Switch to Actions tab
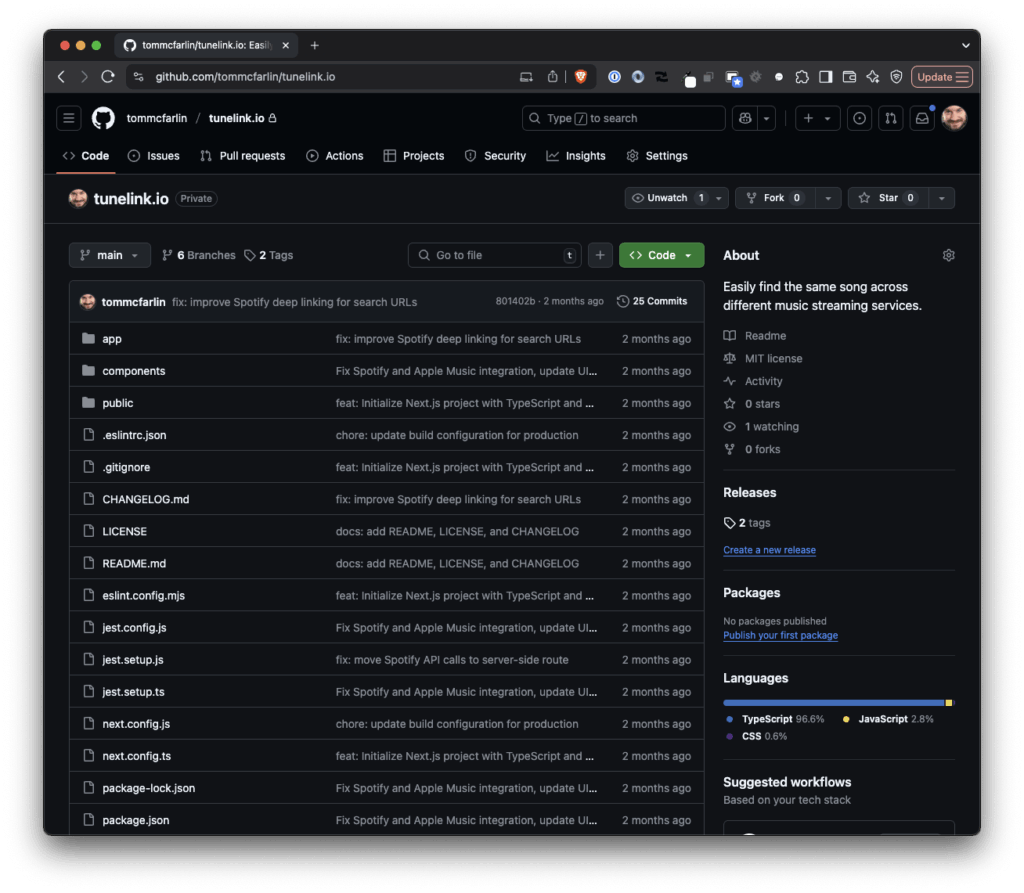This screenshot has height=893, width=1024. (x=335, y=156)
